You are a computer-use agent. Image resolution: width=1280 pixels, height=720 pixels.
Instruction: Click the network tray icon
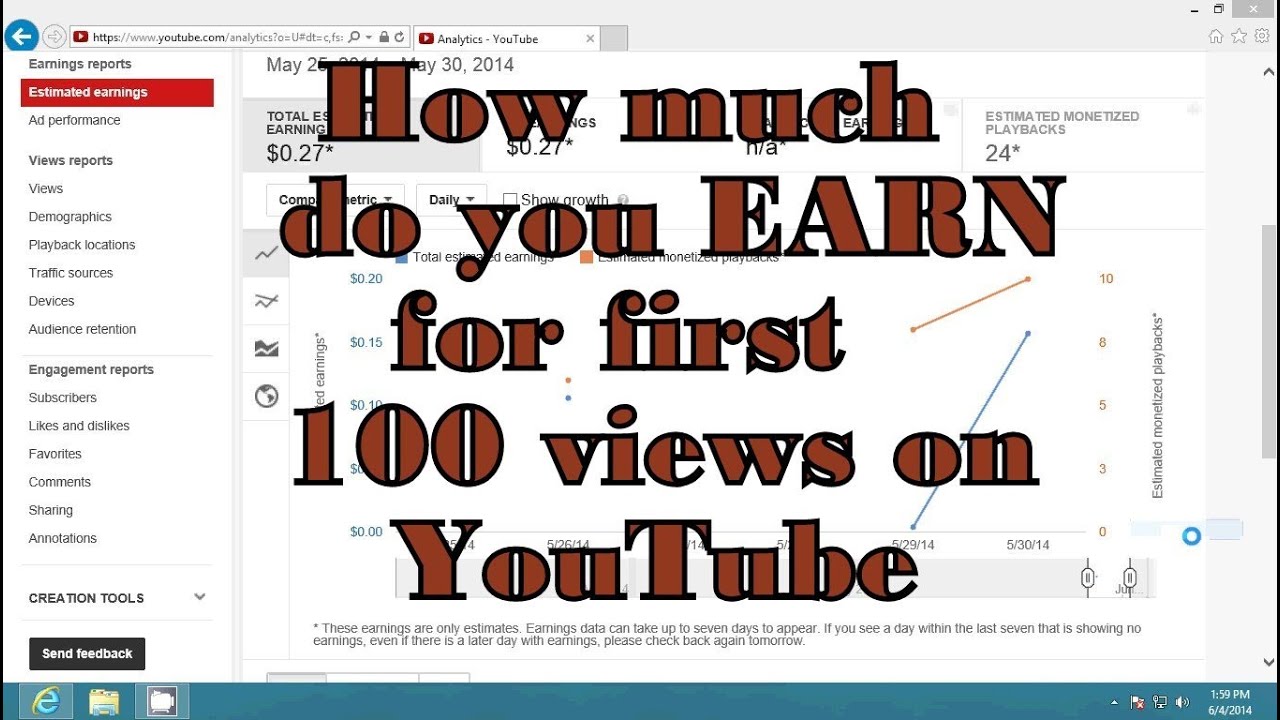[1160, 702]
